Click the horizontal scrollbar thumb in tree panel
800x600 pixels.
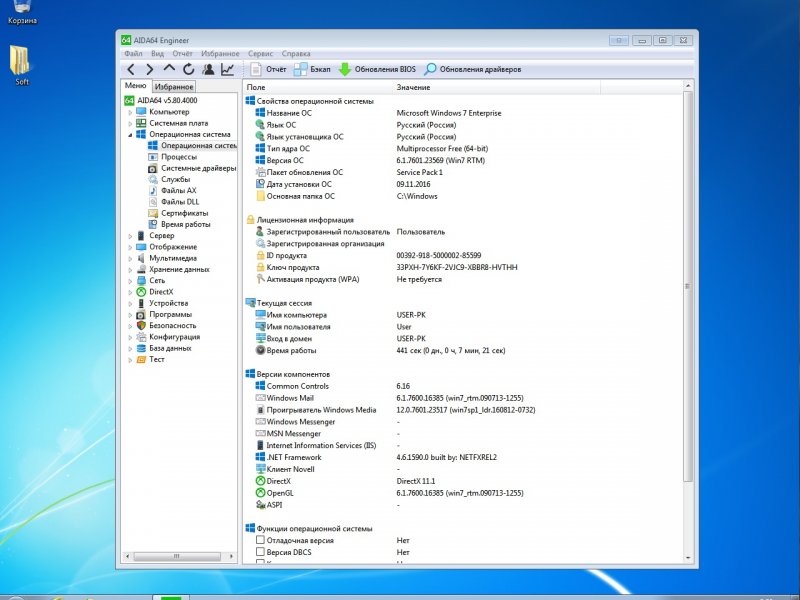coord(177,557)
